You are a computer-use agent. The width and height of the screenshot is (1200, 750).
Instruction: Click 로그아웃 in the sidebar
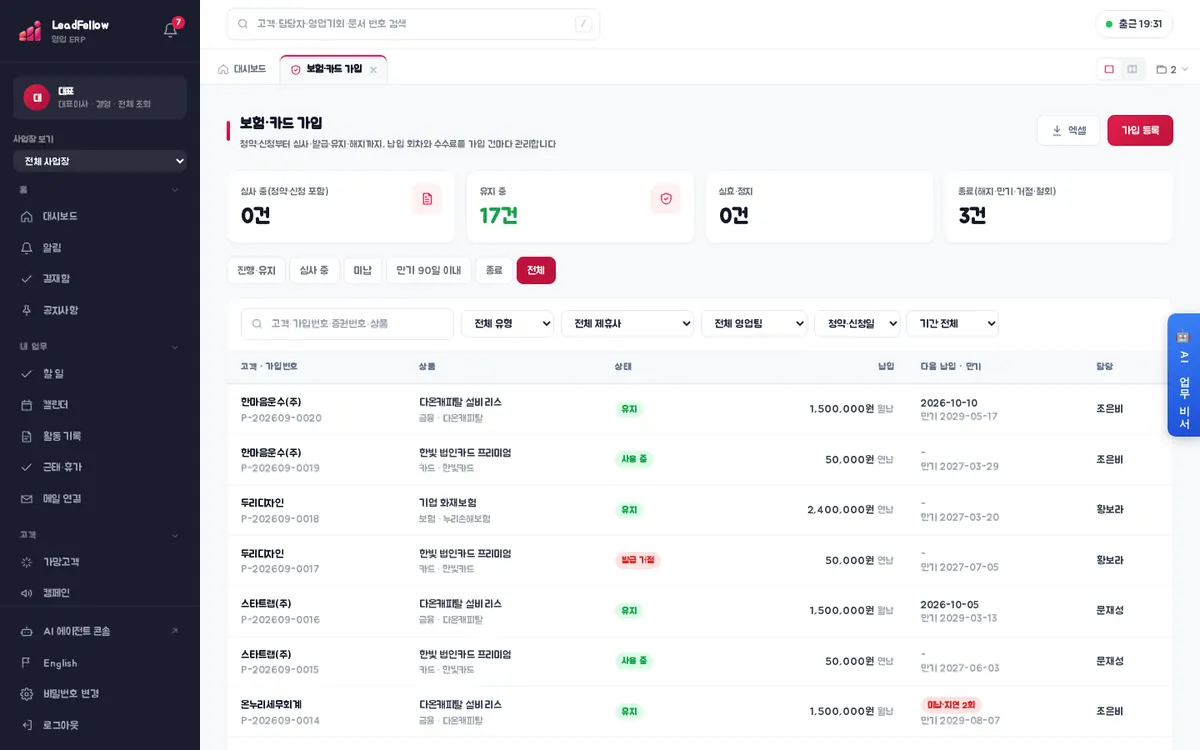point(100,725)
